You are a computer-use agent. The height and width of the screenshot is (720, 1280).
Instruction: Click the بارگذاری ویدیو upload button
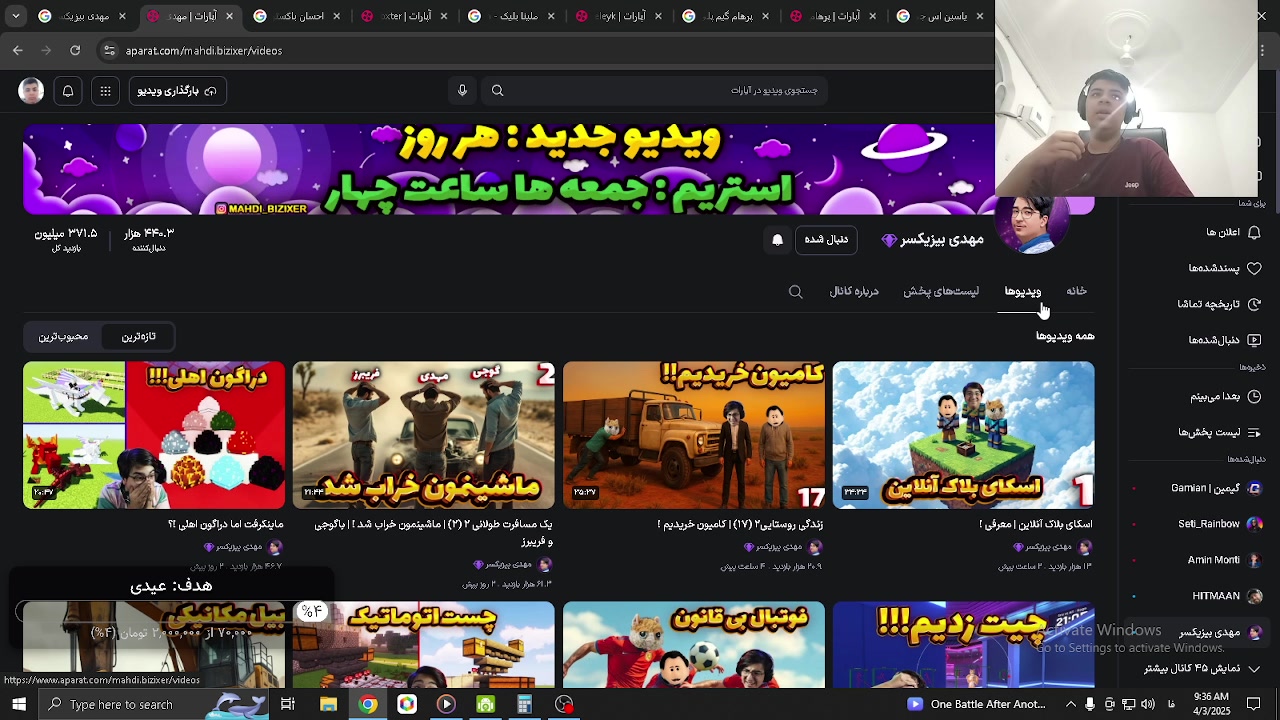[x=176, y=91]
